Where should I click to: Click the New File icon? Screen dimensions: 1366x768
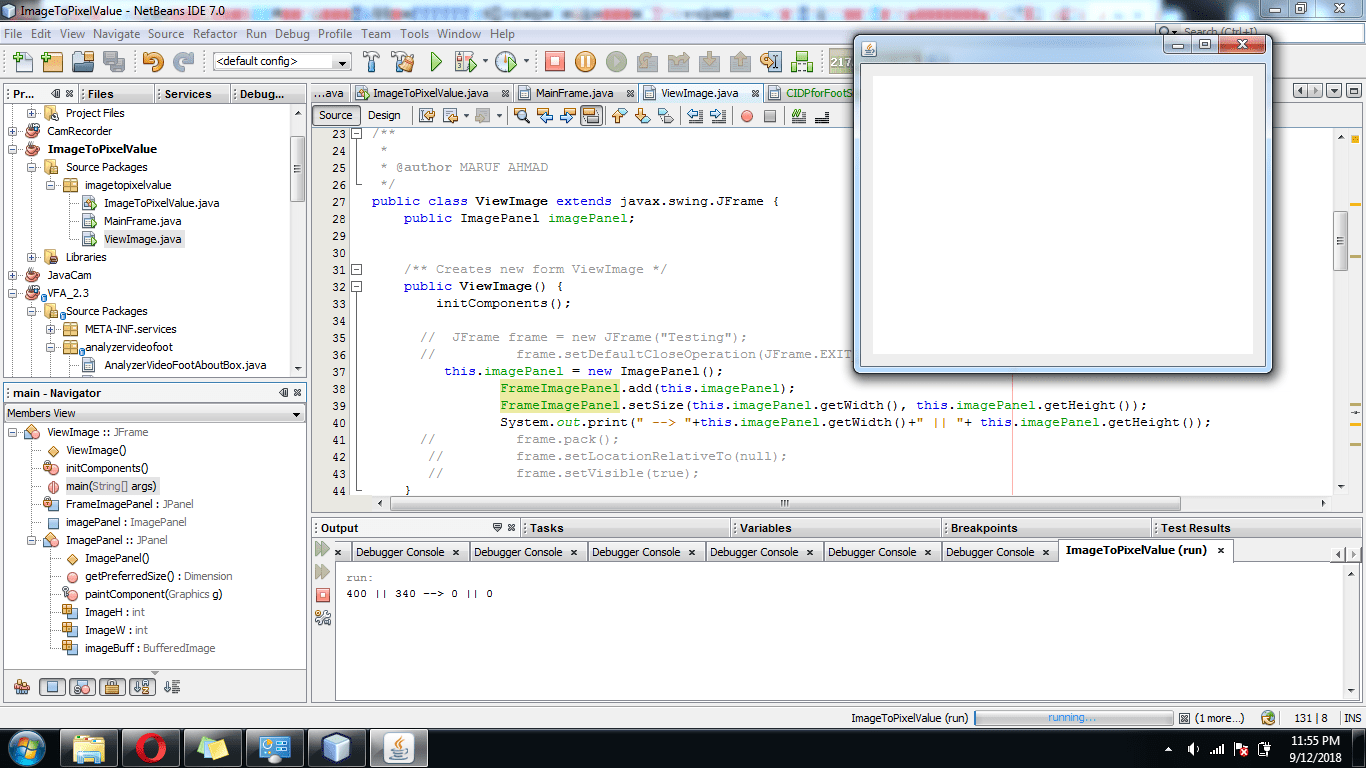tap(22, 61)
